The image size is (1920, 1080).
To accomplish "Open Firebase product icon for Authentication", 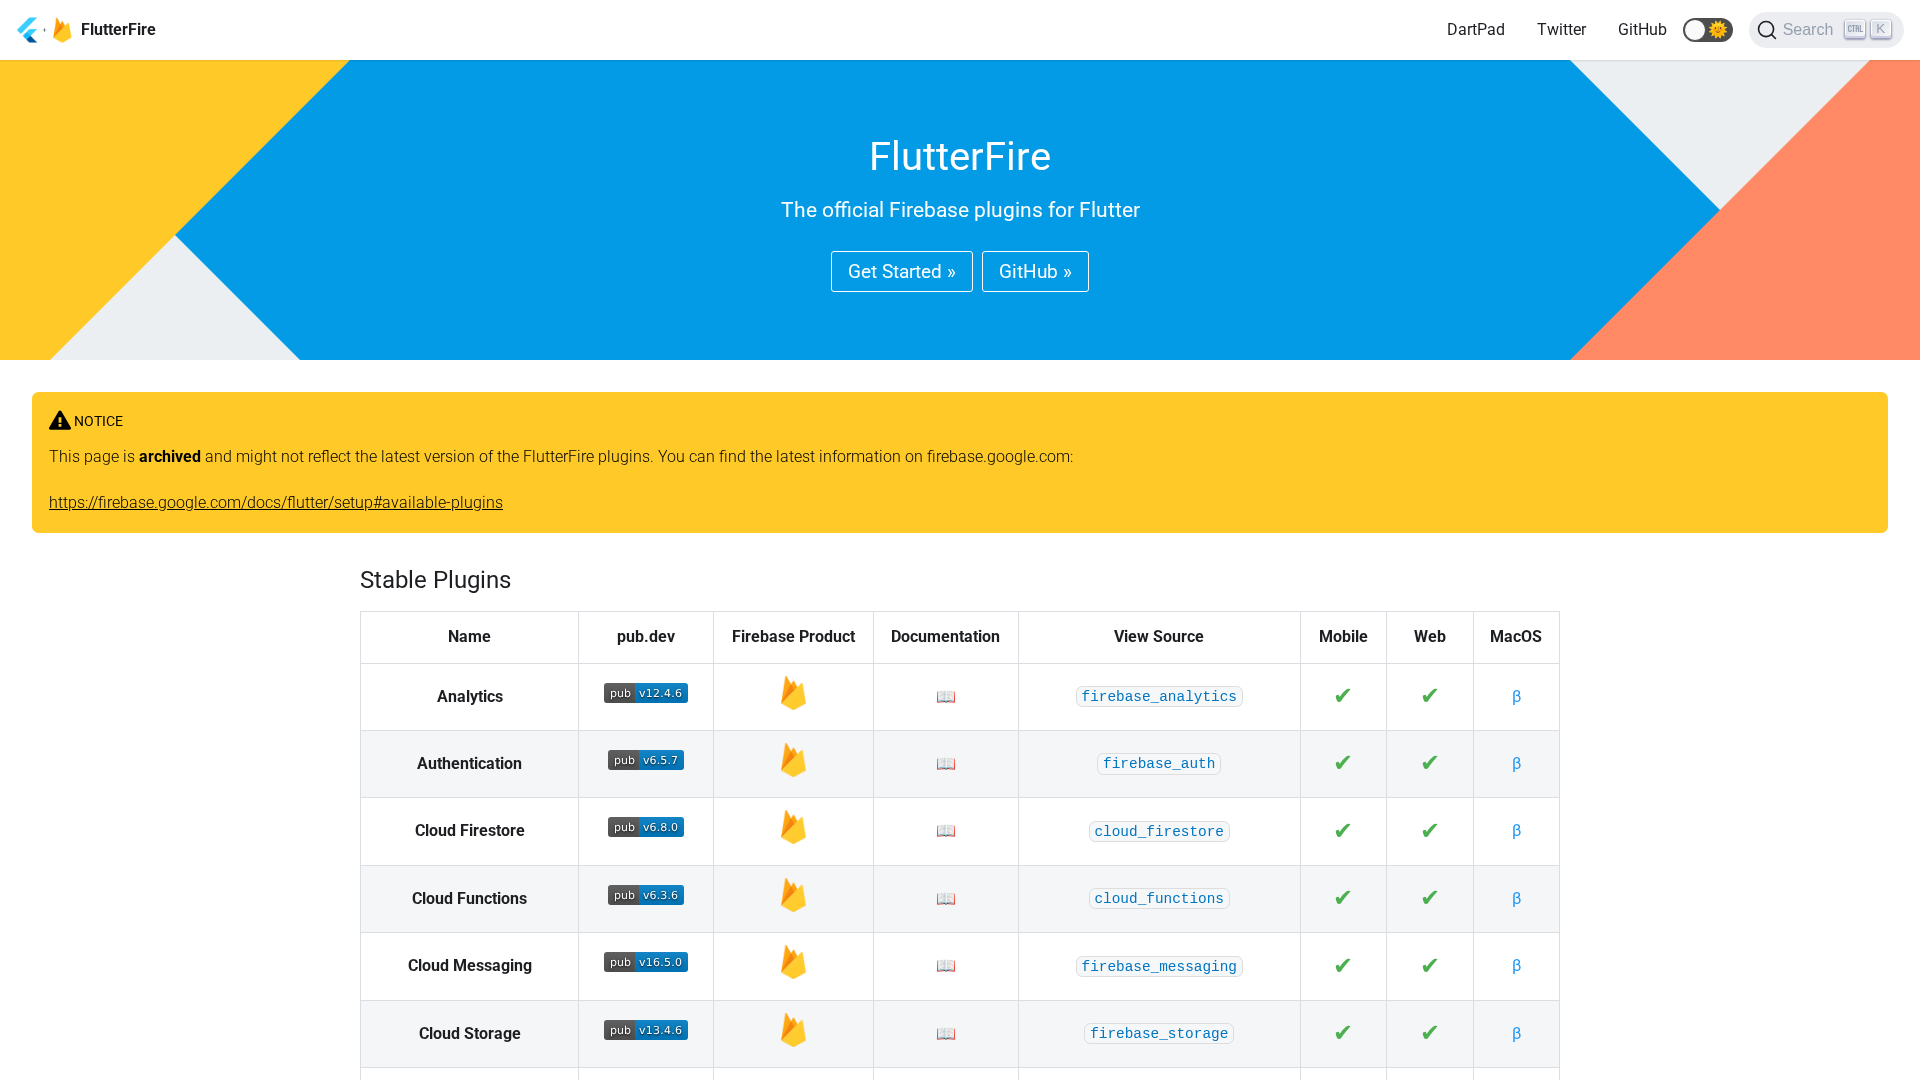I will (x=793, y=760).
